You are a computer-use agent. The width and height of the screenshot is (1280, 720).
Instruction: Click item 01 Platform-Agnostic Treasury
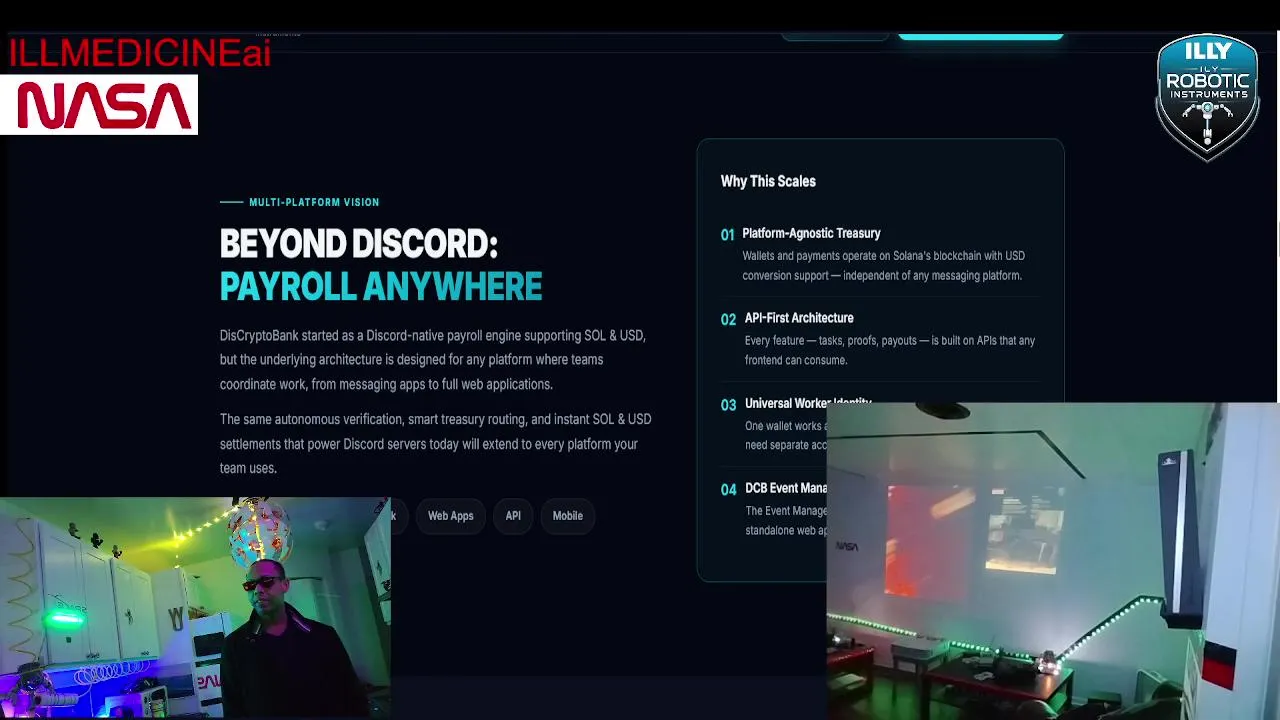tap(811, 233)
